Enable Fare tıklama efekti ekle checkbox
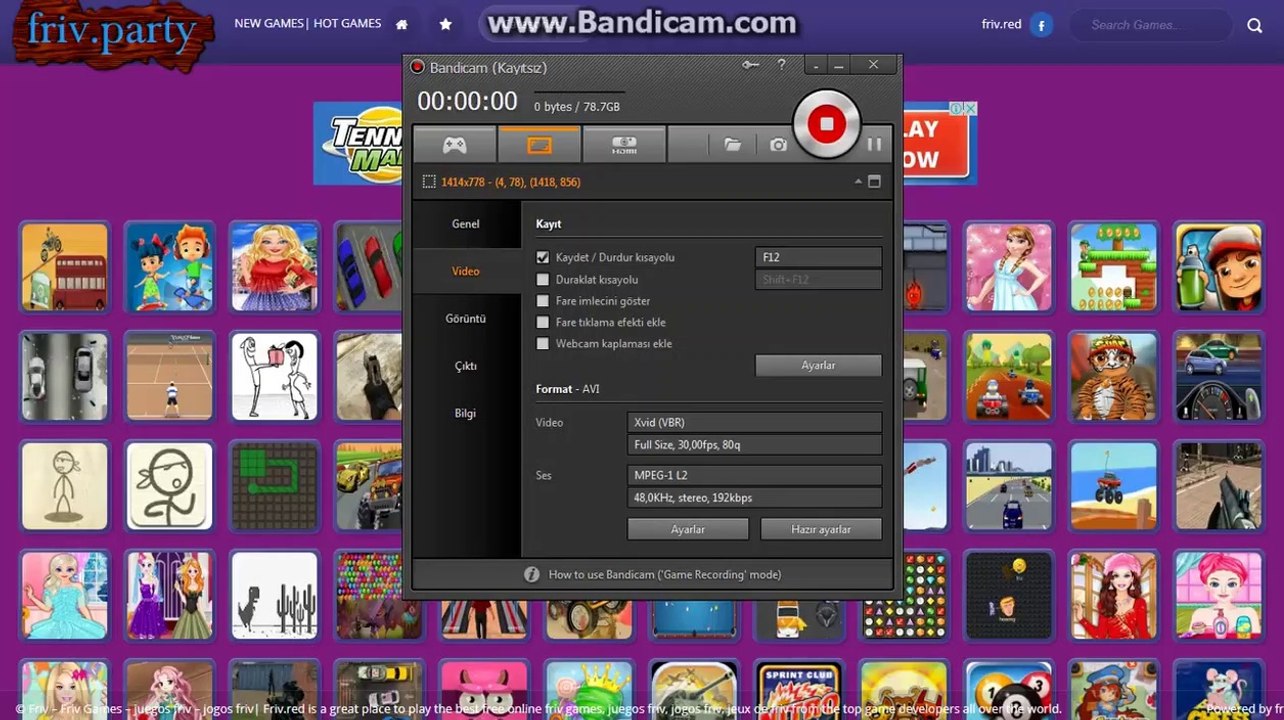Image resolution: width=1284 pixels, height=720 pixels. pyautogui.click(x=543, y=323)
